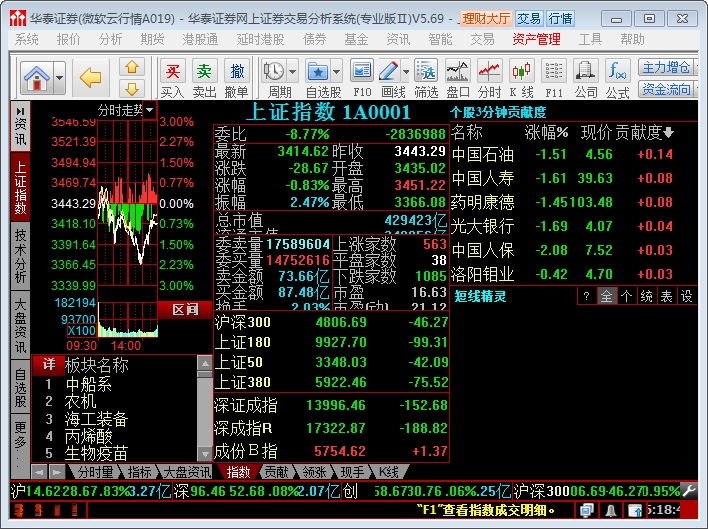Click sector list scrollbar down arrow
The height and width of the screenshot is (529, 708).
[205, 454]
